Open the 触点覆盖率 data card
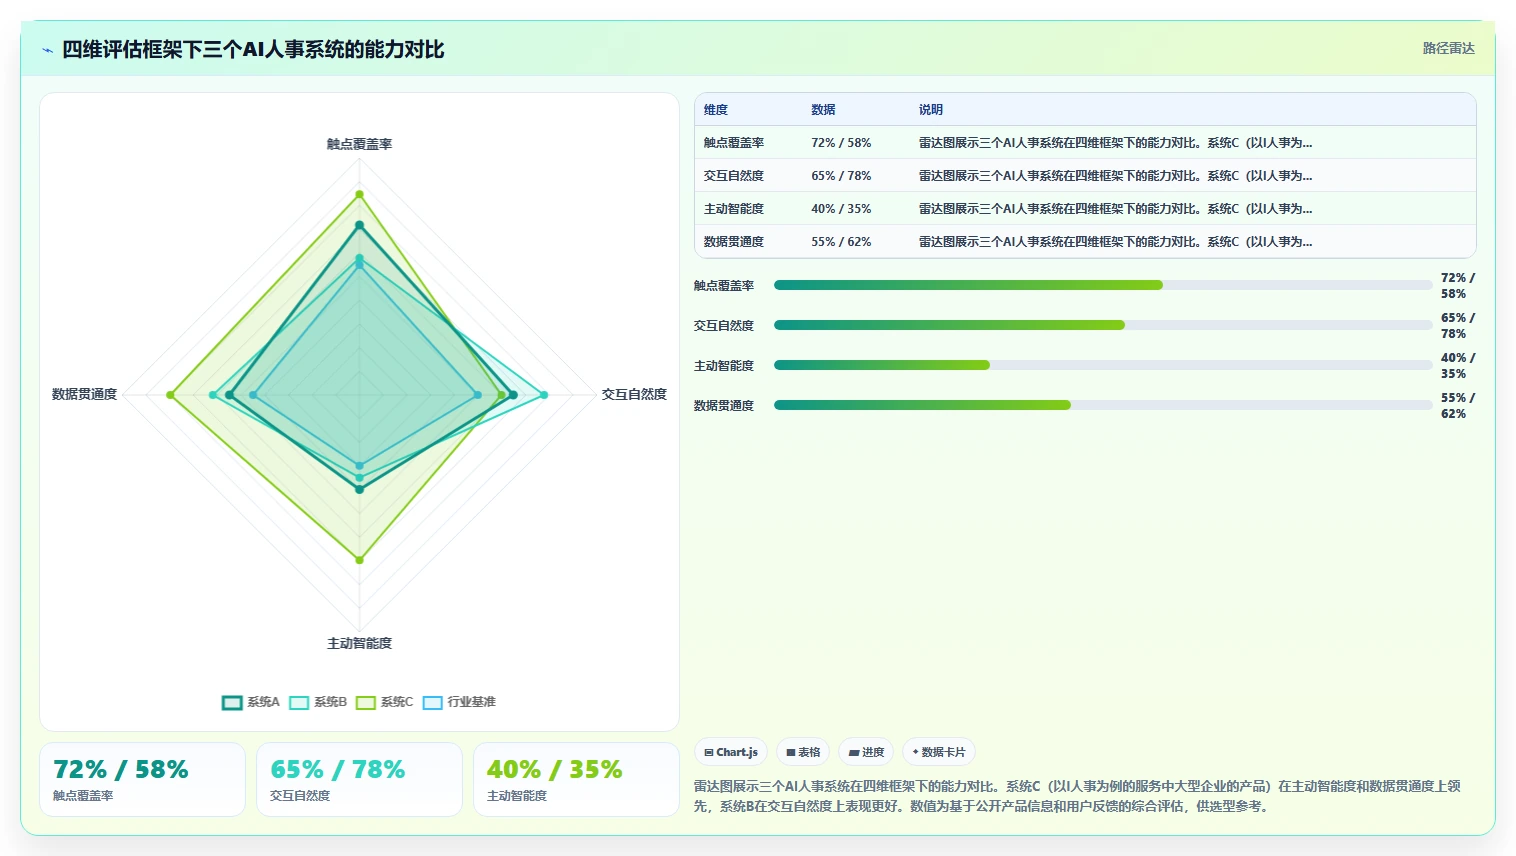 (x=142, y=780)
